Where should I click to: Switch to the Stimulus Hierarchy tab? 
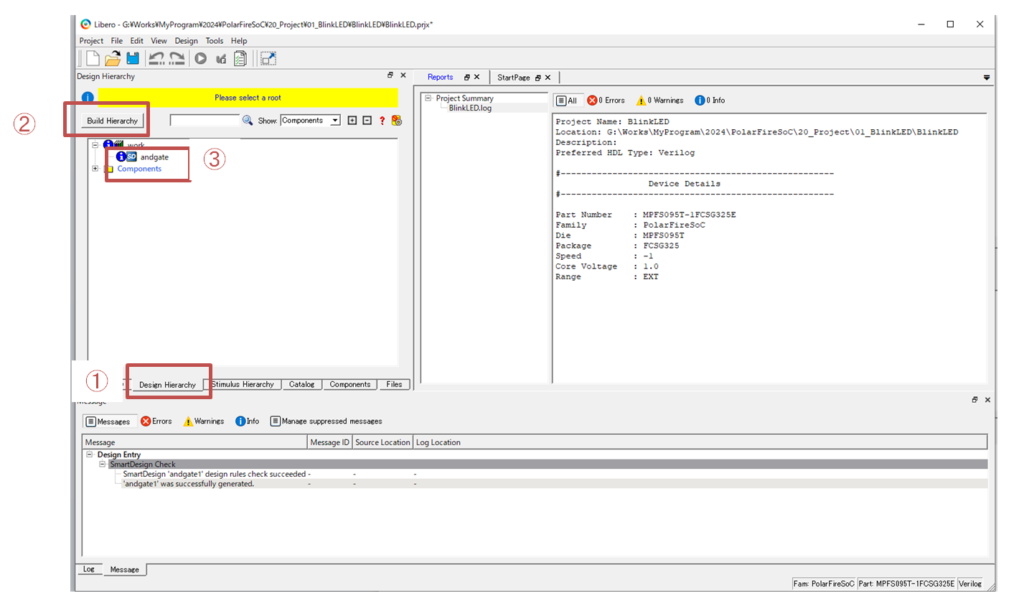tap(242, 384)
